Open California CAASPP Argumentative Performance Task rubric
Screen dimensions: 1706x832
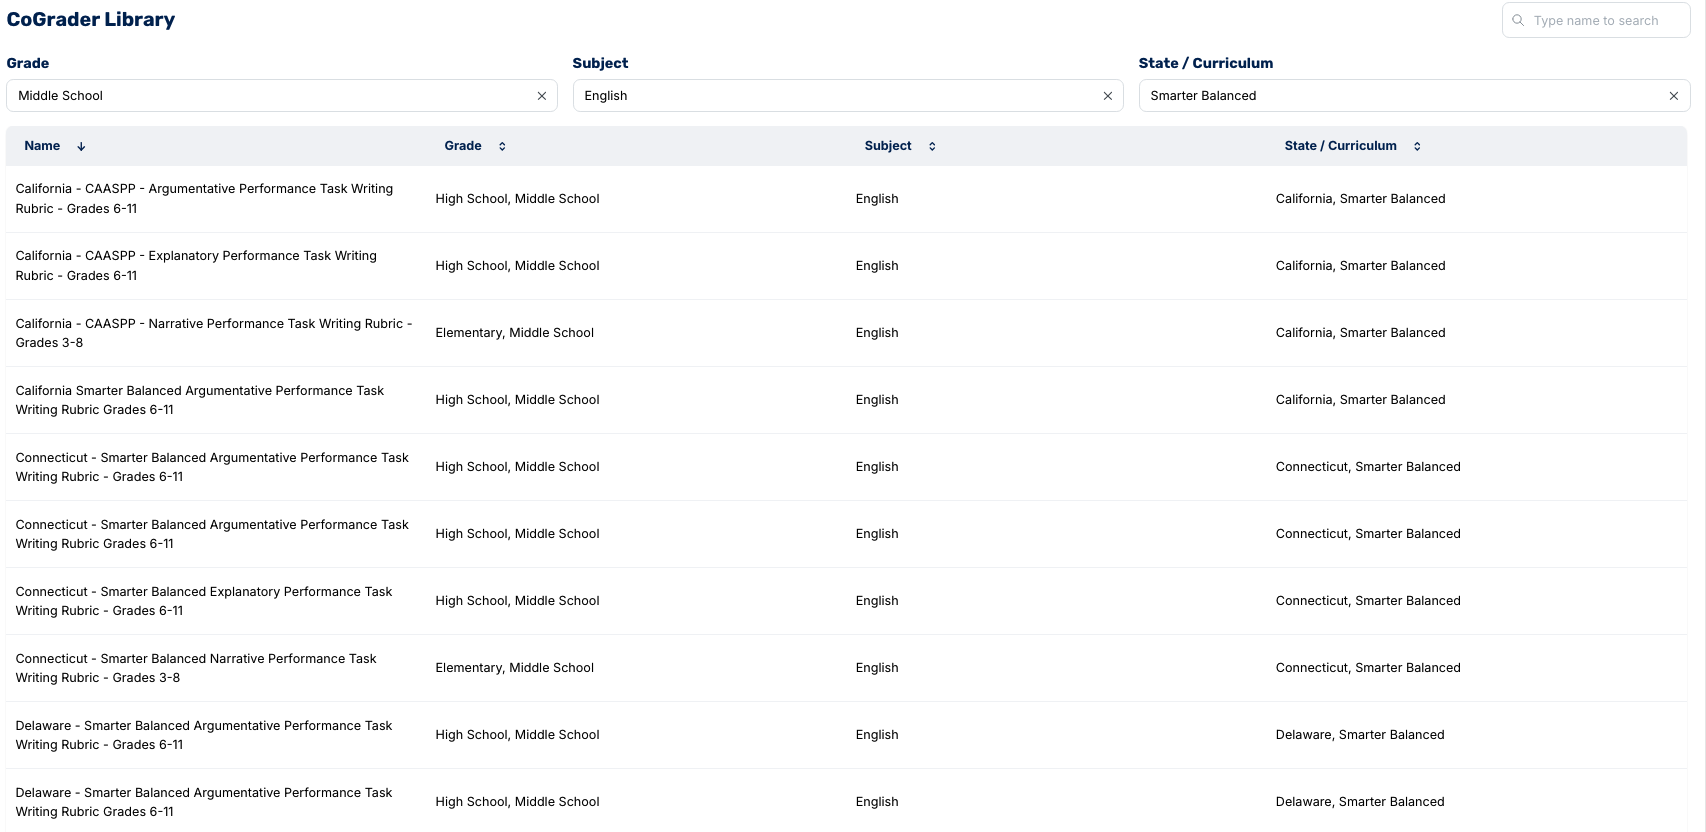(204, 199)
